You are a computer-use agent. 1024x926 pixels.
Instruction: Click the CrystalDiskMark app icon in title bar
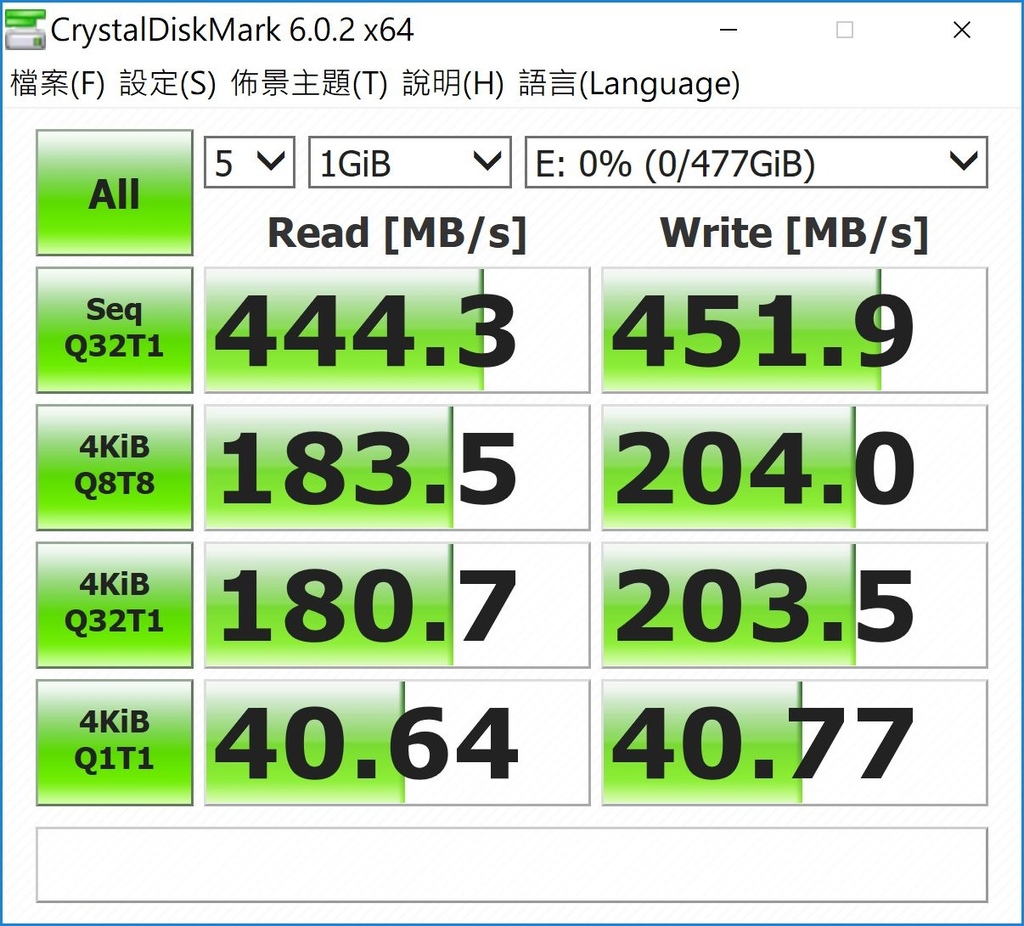(25, 30)
